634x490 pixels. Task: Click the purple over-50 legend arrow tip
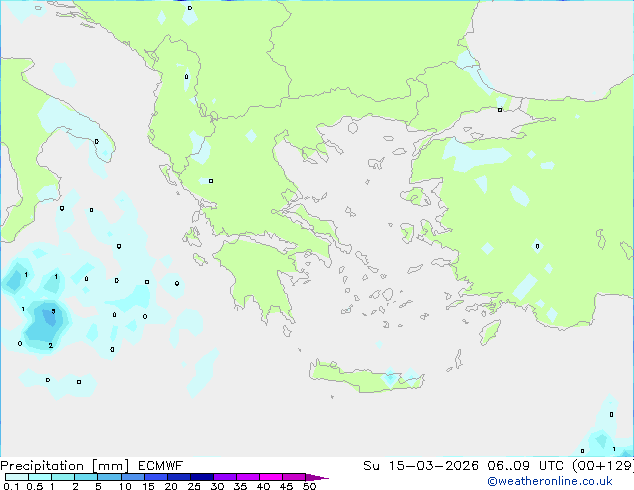coord(317,477)
